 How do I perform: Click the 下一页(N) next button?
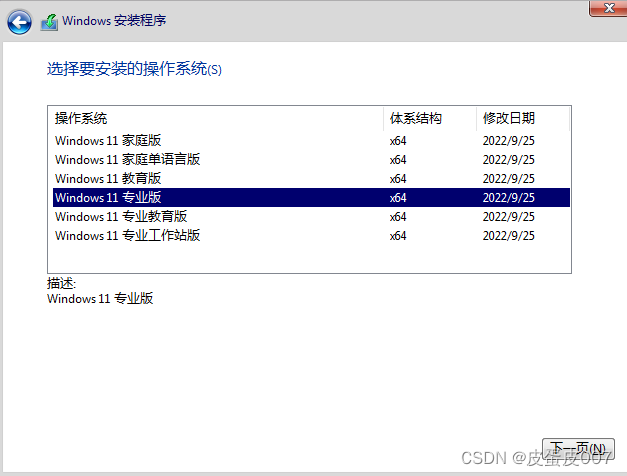[578, 449]
